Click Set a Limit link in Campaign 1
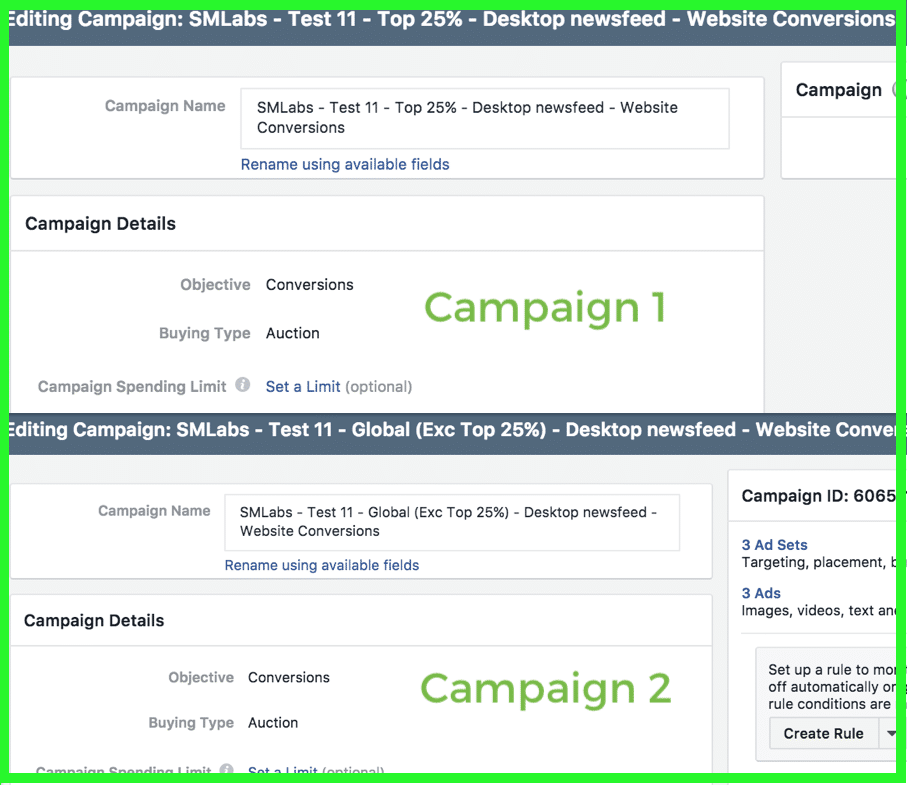 [303, 386]
